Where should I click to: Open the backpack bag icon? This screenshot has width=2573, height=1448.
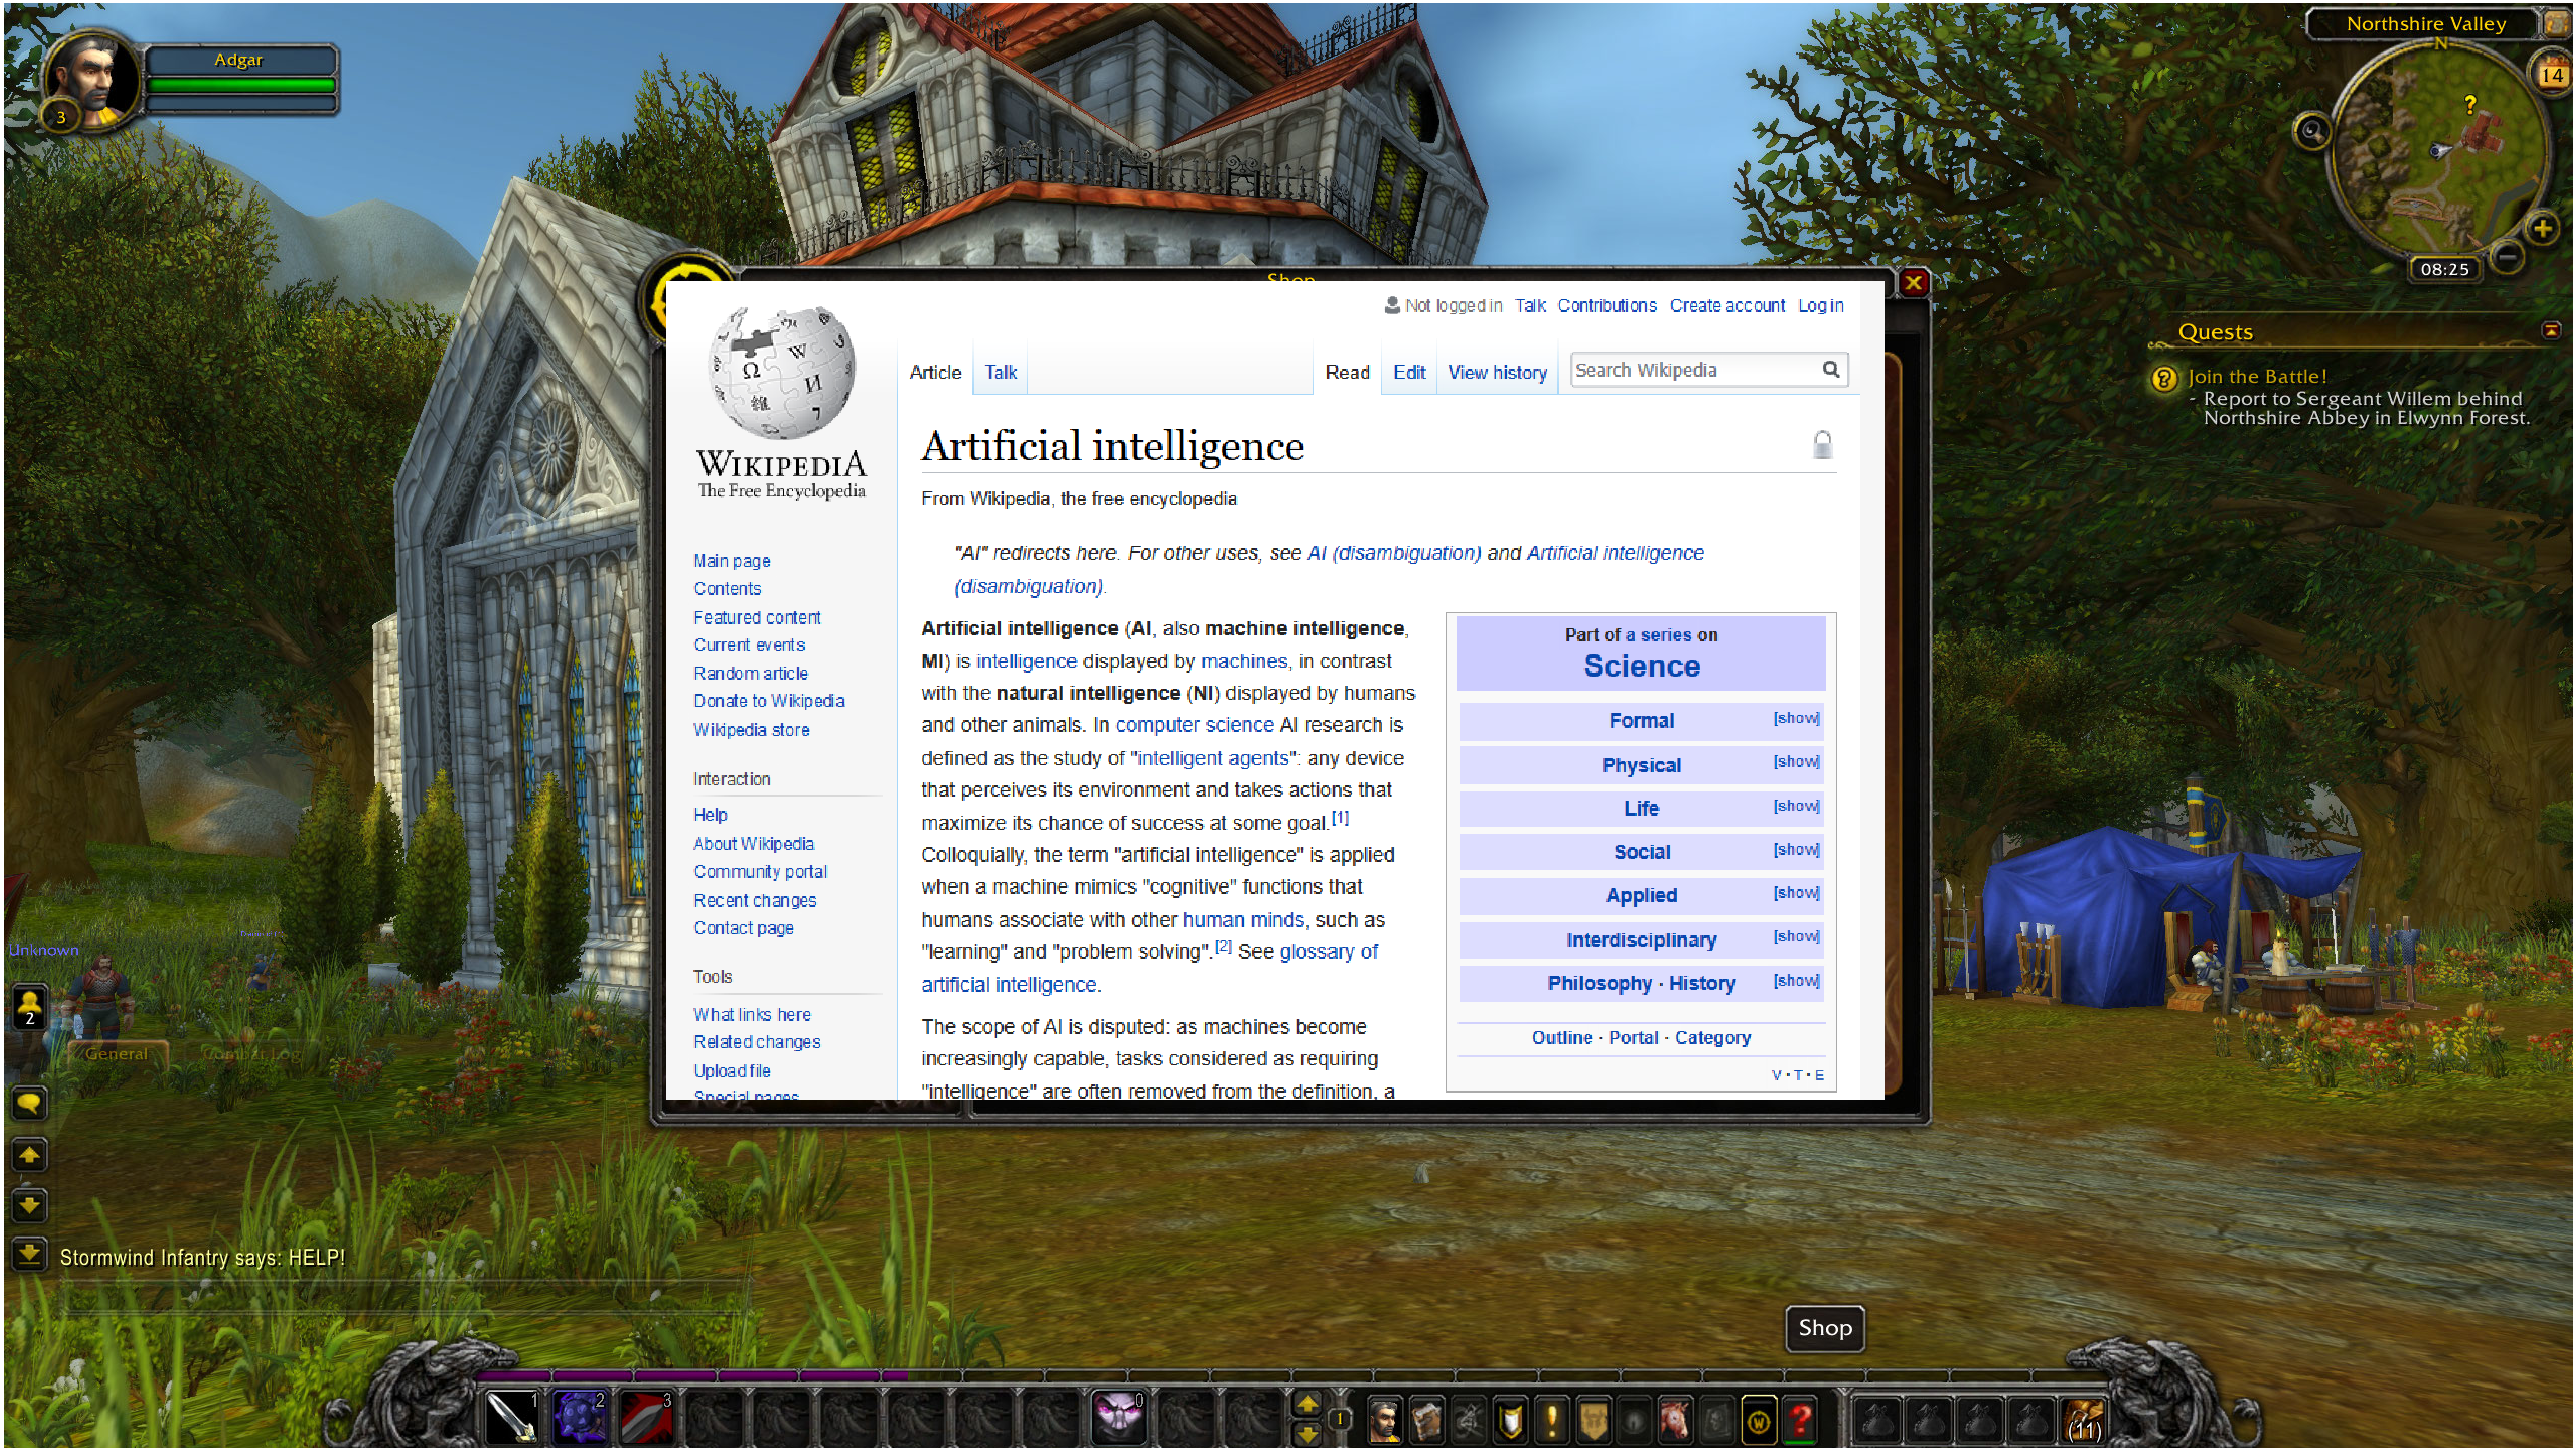(x=2085, y=1420)
